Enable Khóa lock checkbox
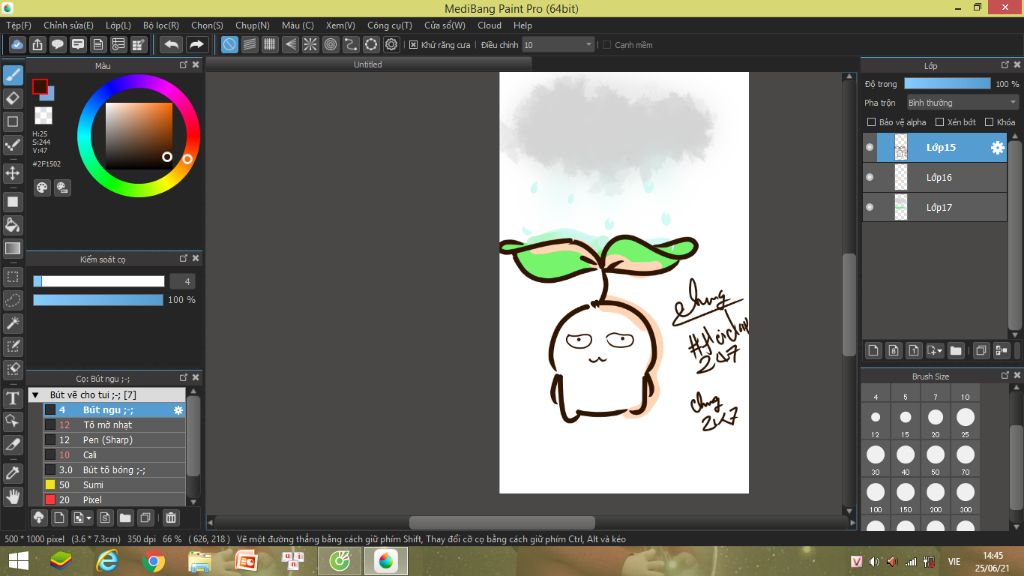This screenshot has width=1024, height=576. pos(989,122)
